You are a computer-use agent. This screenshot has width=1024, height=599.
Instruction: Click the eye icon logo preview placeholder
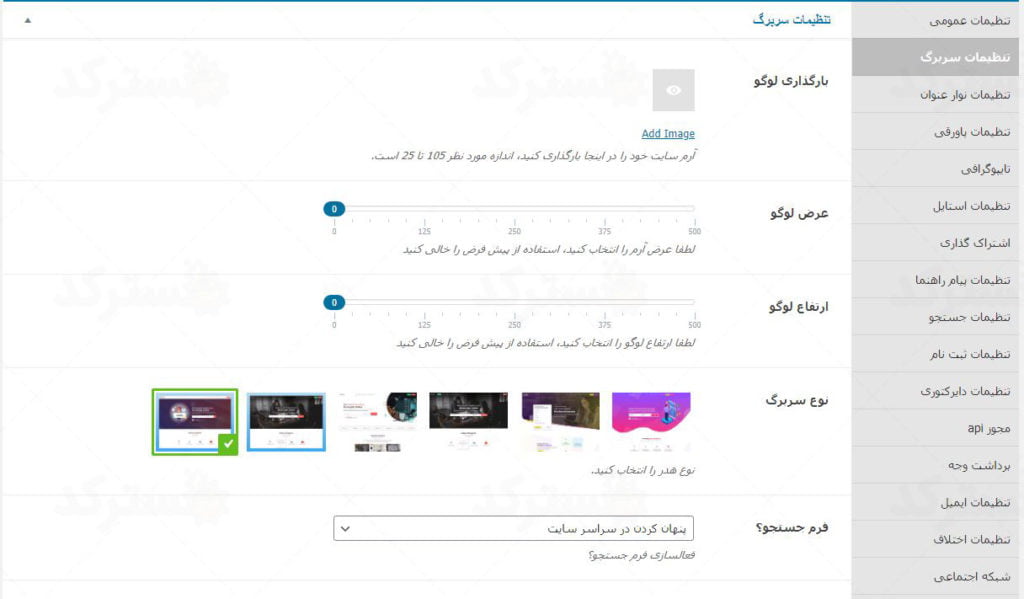pos(673,90)
